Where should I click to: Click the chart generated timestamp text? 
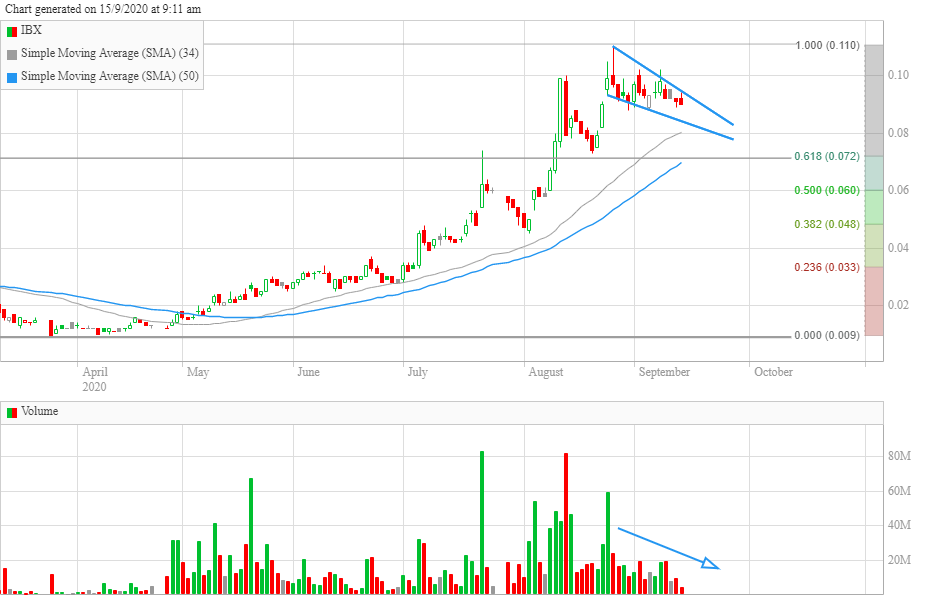(103, 9)
